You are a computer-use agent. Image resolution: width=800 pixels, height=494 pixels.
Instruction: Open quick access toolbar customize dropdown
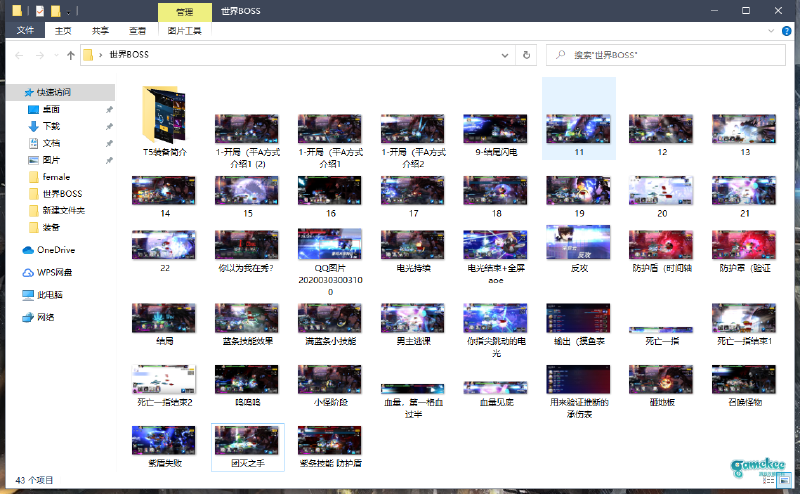click(68, 12)
